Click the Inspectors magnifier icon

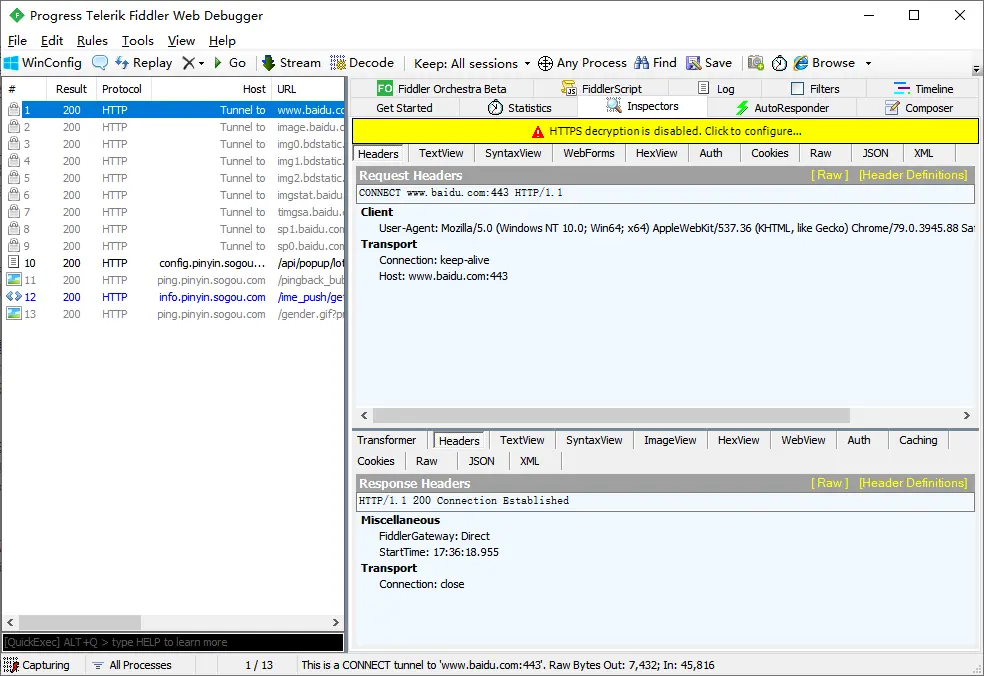point(614,106)
